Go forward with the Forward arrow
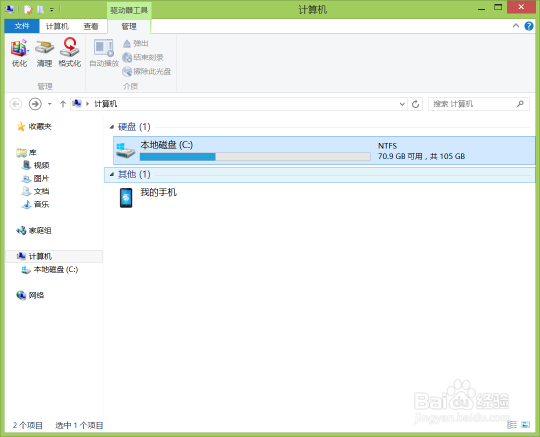 [x=35, y=104]
